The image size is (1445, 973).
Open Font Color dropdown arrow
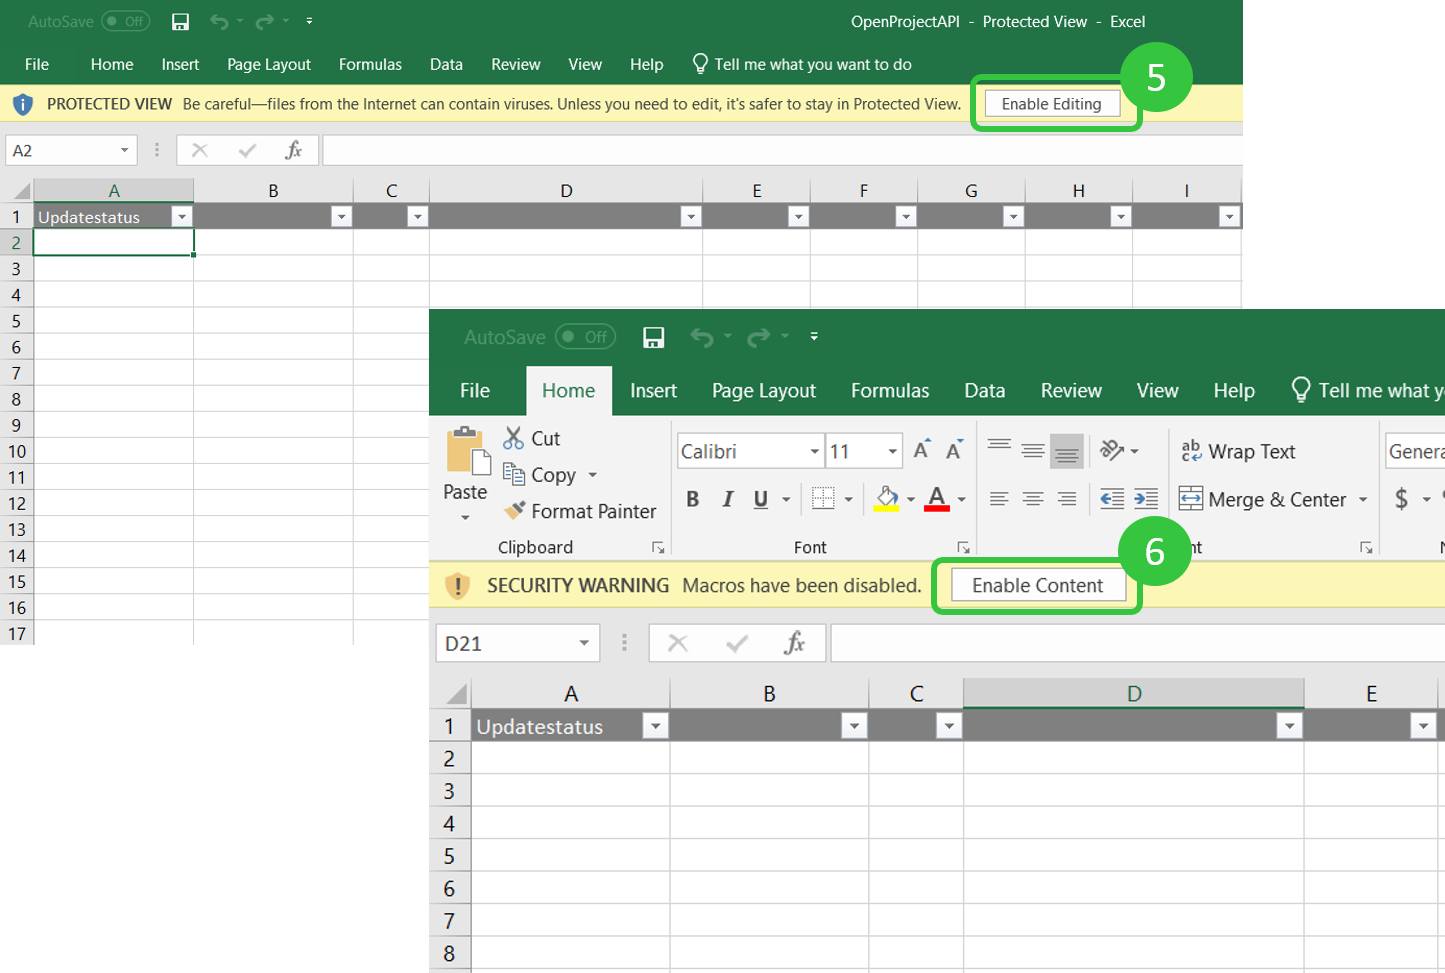(x=961, y=499)
